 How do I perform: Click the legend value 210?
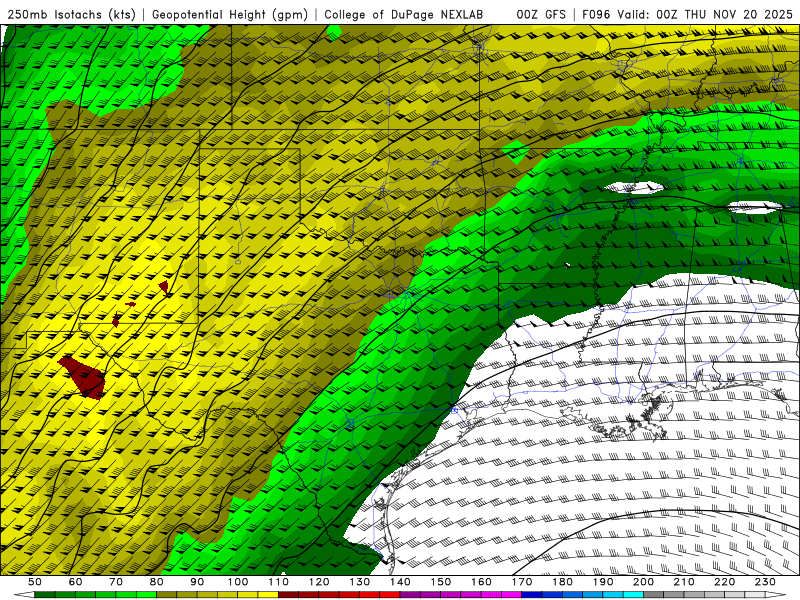(x=684, y=582)
